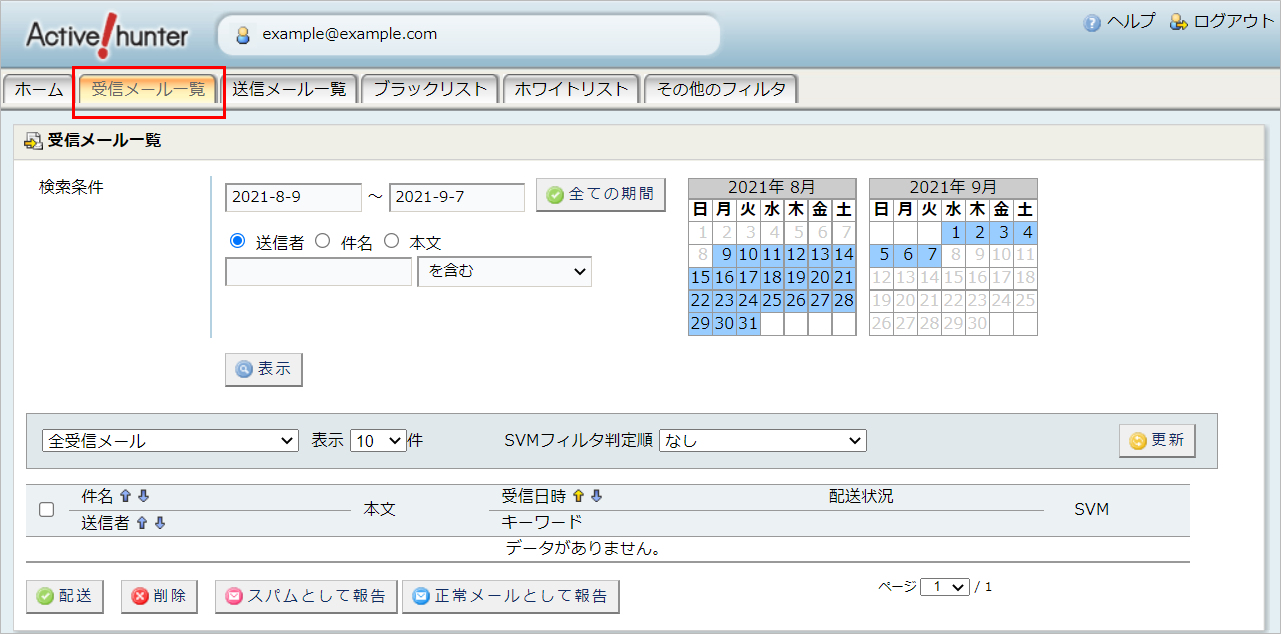
Task: Switch to the その他のフィルタ tab
Action: [720, 88]
